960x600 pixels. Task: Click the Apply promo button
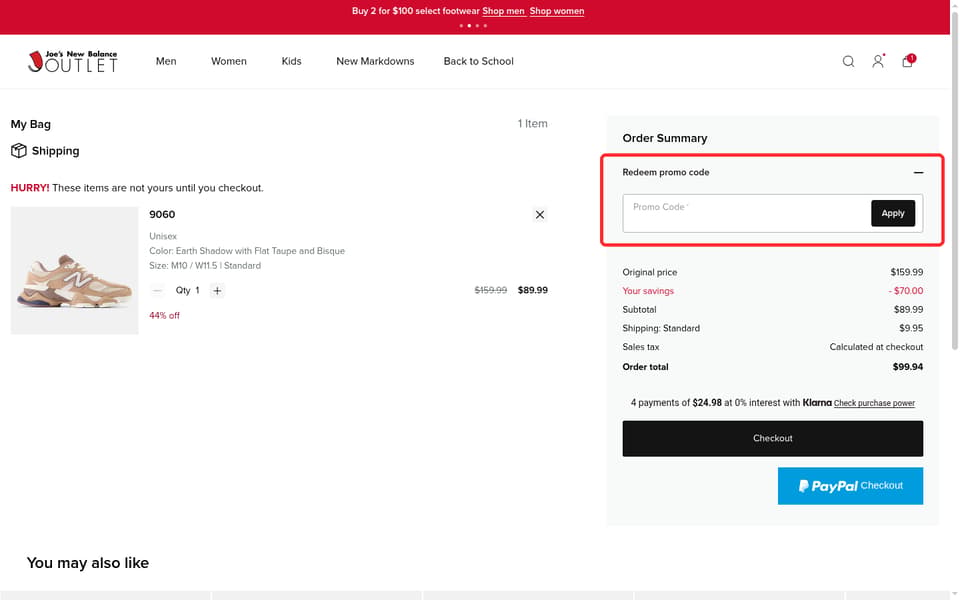click(893, 213)
